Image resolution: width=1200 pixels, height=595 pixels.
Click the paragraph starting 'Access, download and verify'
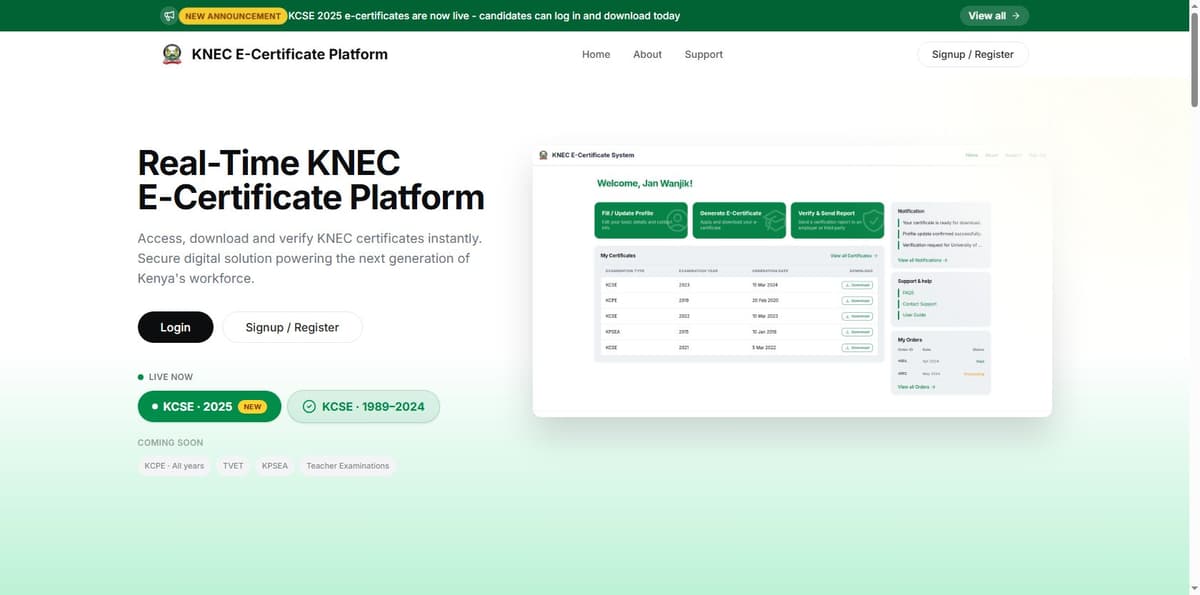click(x=311, y=258)
